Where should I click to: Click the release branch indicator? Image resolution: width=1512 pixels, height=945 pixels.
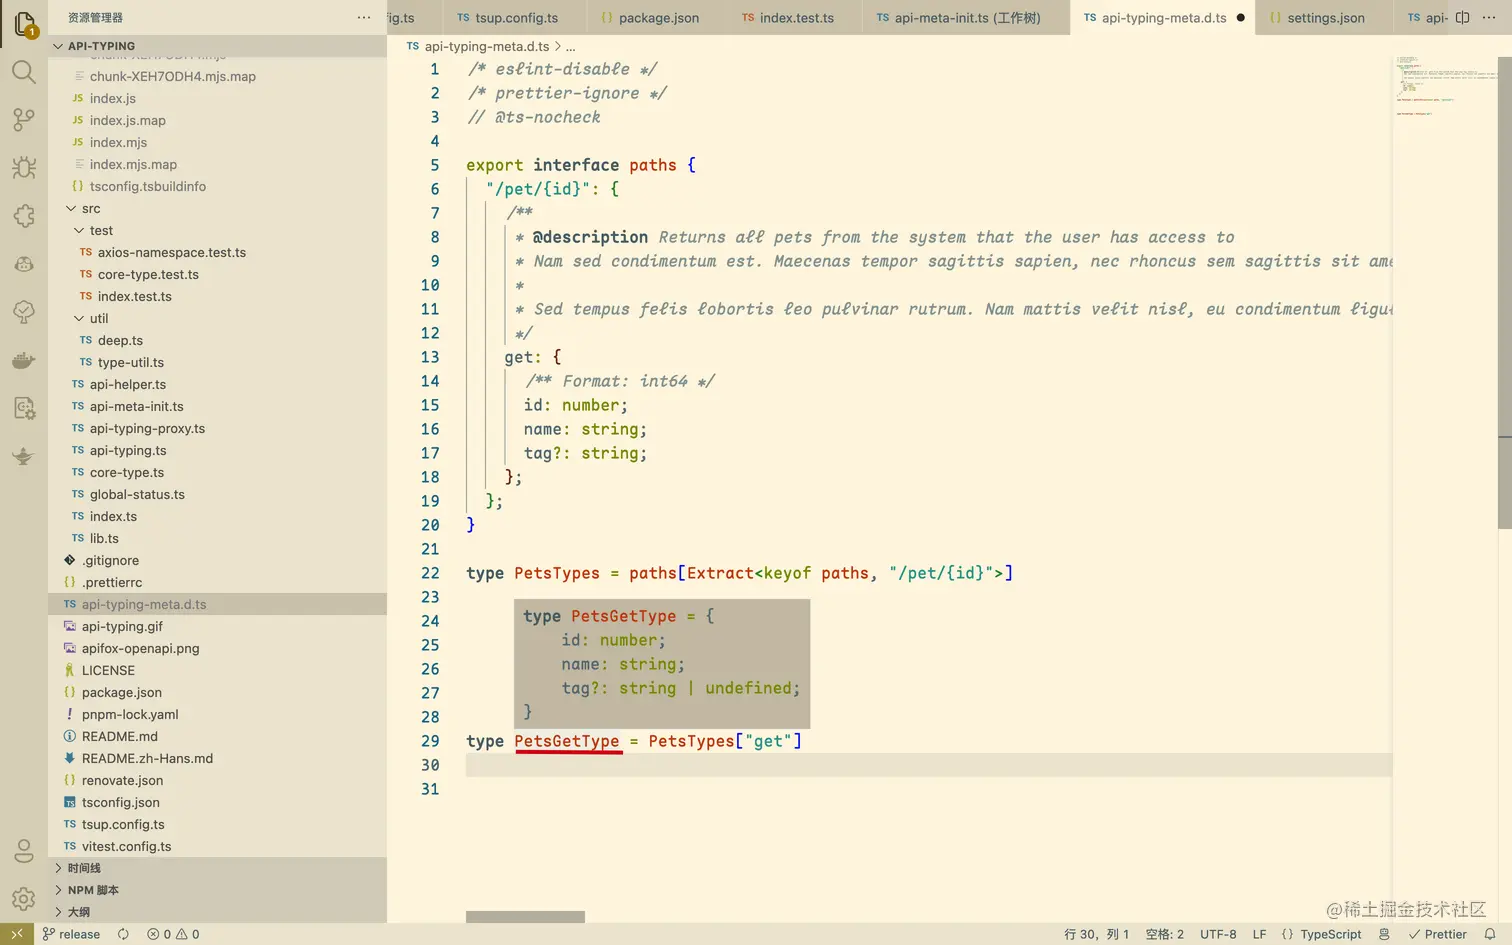coord(71,934)
